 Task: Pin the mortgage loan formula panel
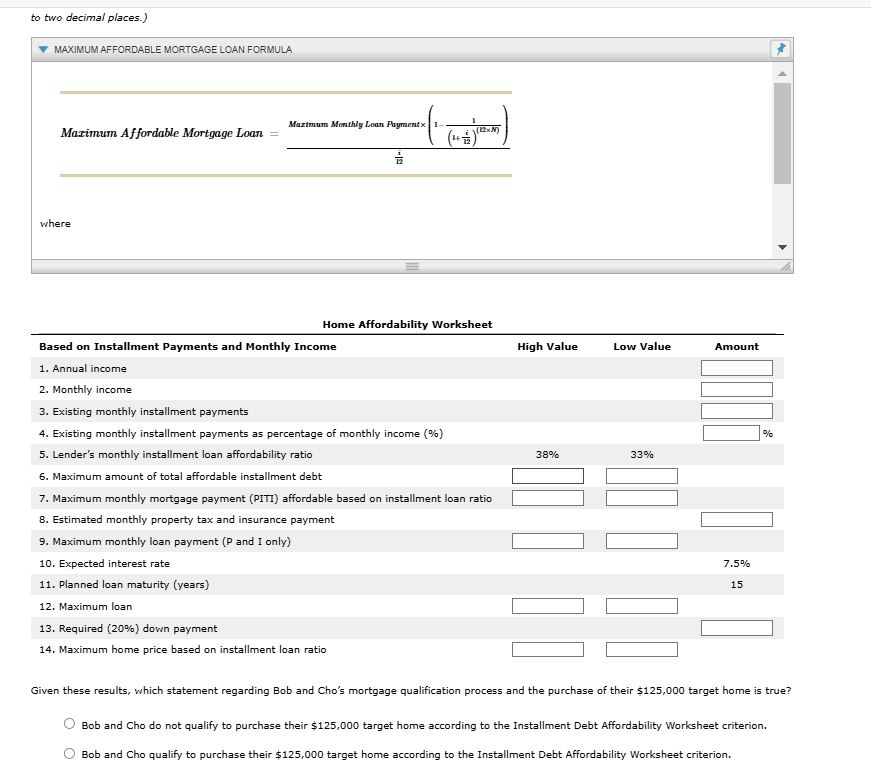[x=780, y=49]
